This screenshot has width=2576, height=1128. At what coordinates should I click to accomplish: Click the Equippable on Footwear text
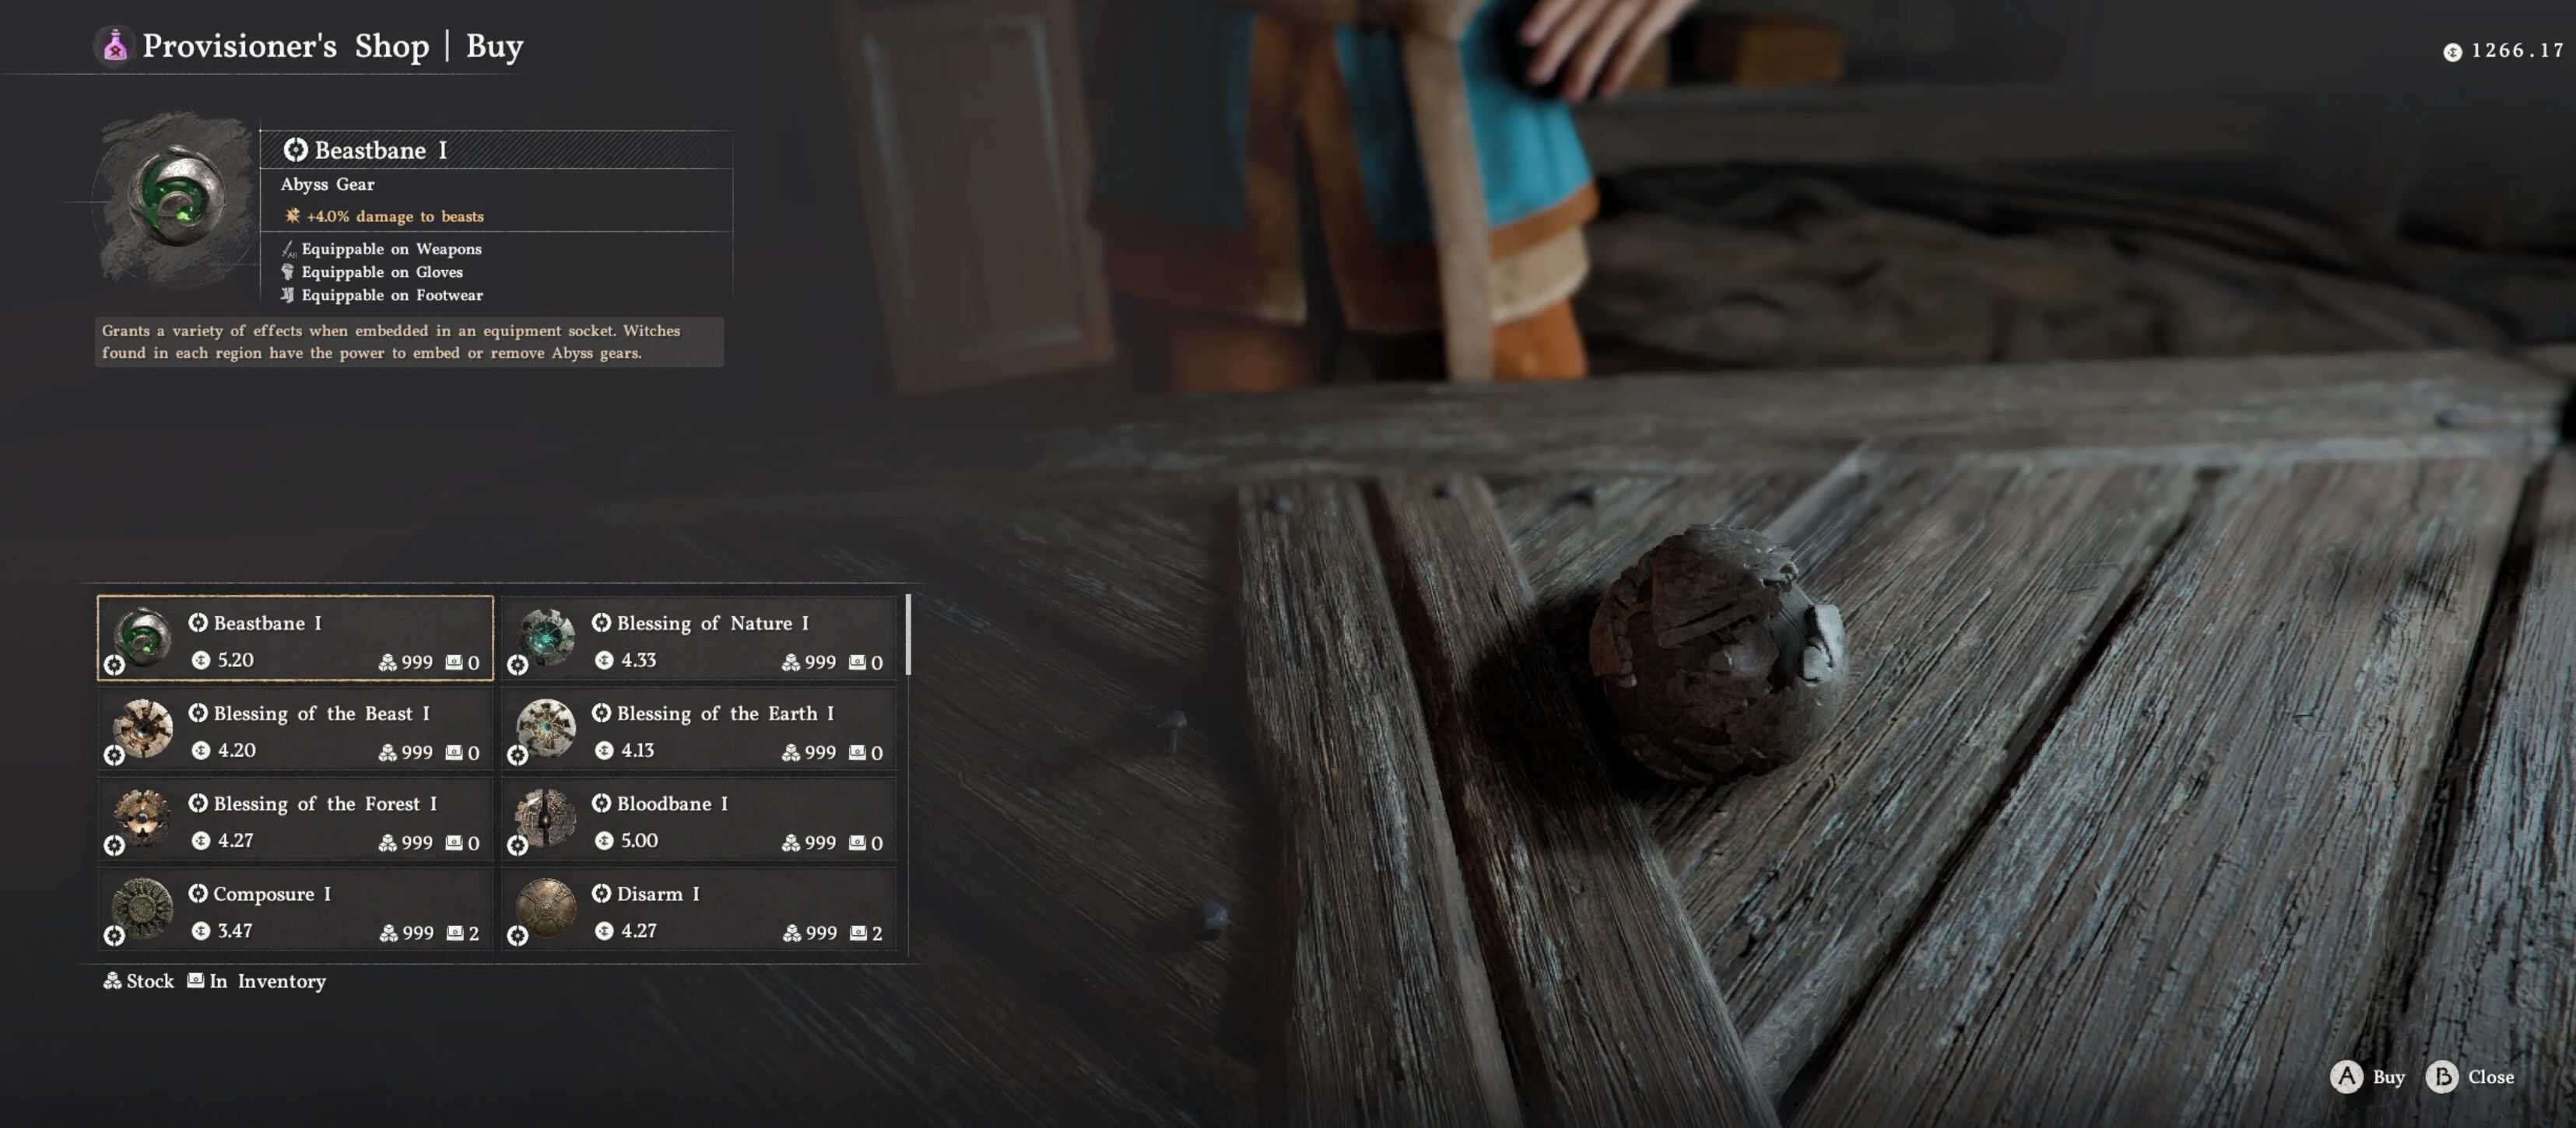[392, 295]
